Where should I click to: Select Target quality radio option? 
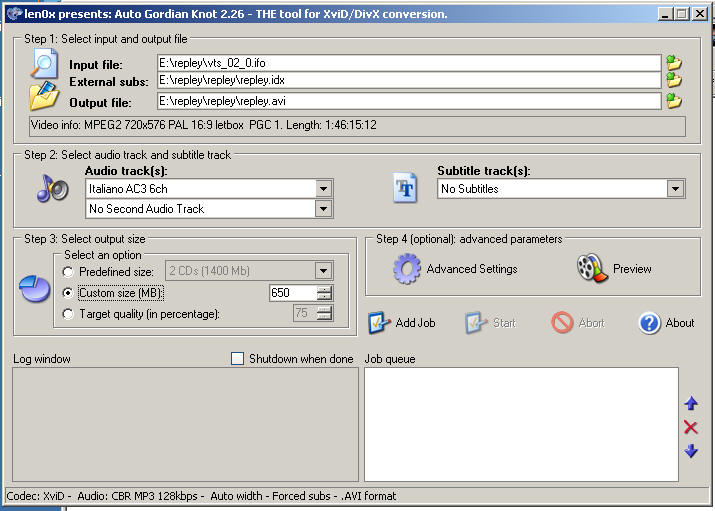[x=68, y=314]
